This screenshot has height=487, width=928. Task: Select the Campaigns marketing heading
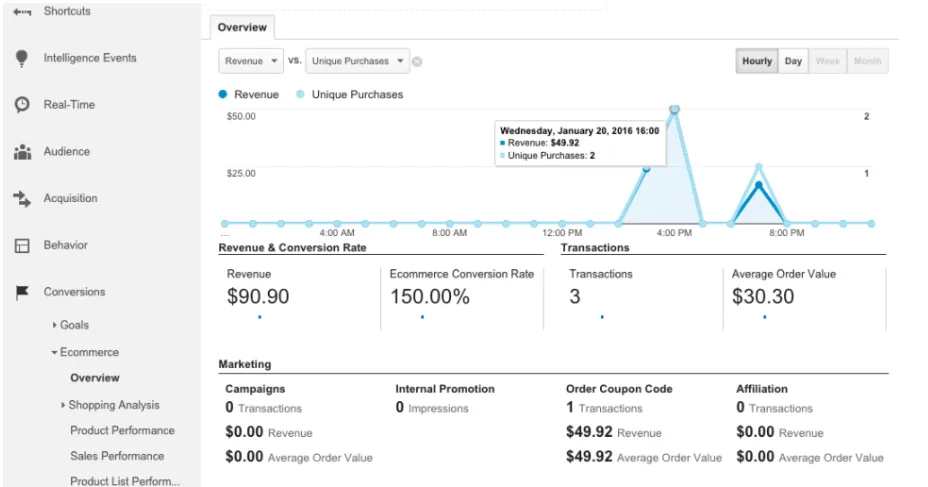[x=255, y=389]
